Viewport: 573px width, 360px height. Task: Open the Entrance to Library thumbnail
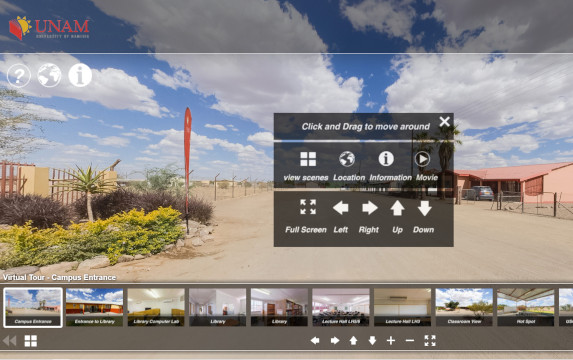click(95, 307)
